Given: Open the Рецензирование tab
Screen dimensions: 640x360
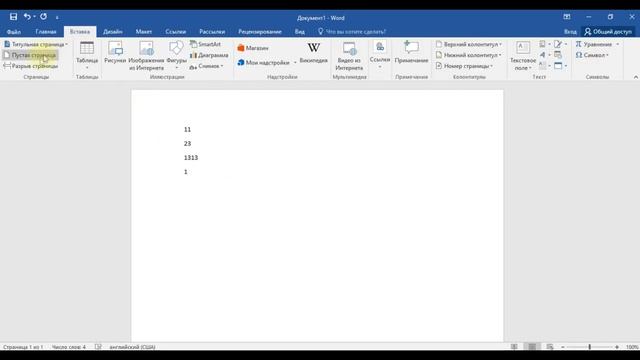Looking at the screenshot, I should click(260, 31).
